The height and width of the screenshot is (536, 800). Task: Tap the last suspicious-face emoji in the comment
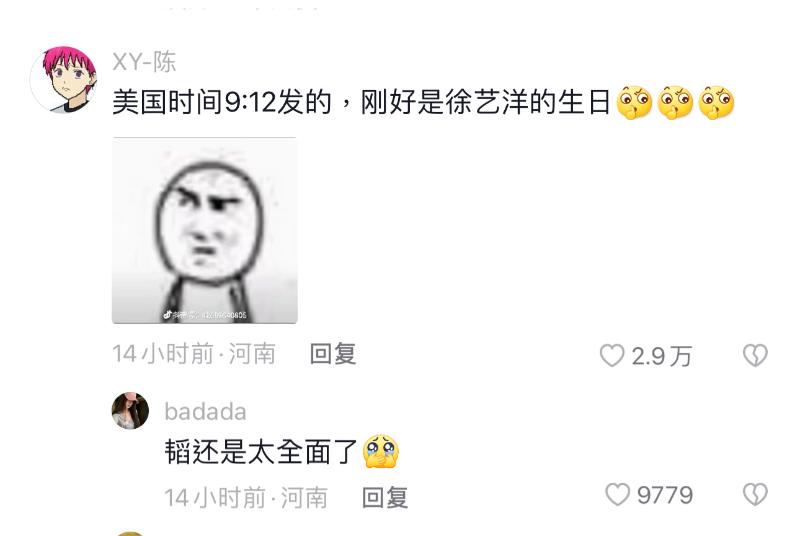tap(716, 103)
